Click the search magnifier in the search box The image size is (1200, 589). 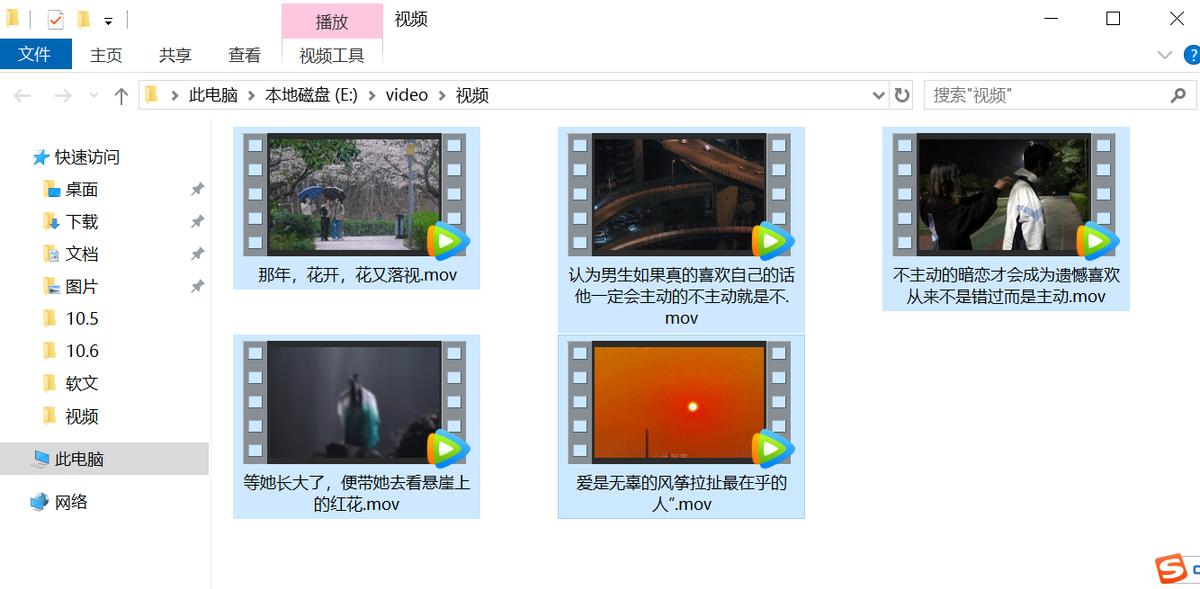(x=1178, y=95)
